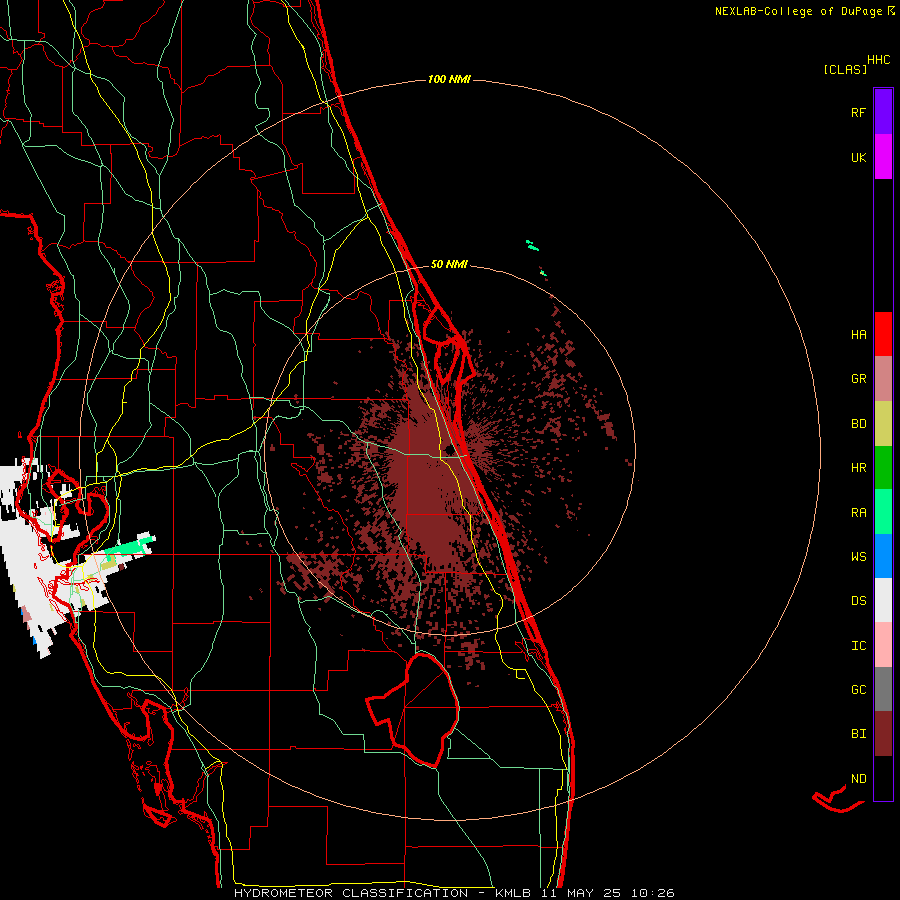Click the GR legend label
This screenshot has width=900, height=900.
click(x=858, y=379)
